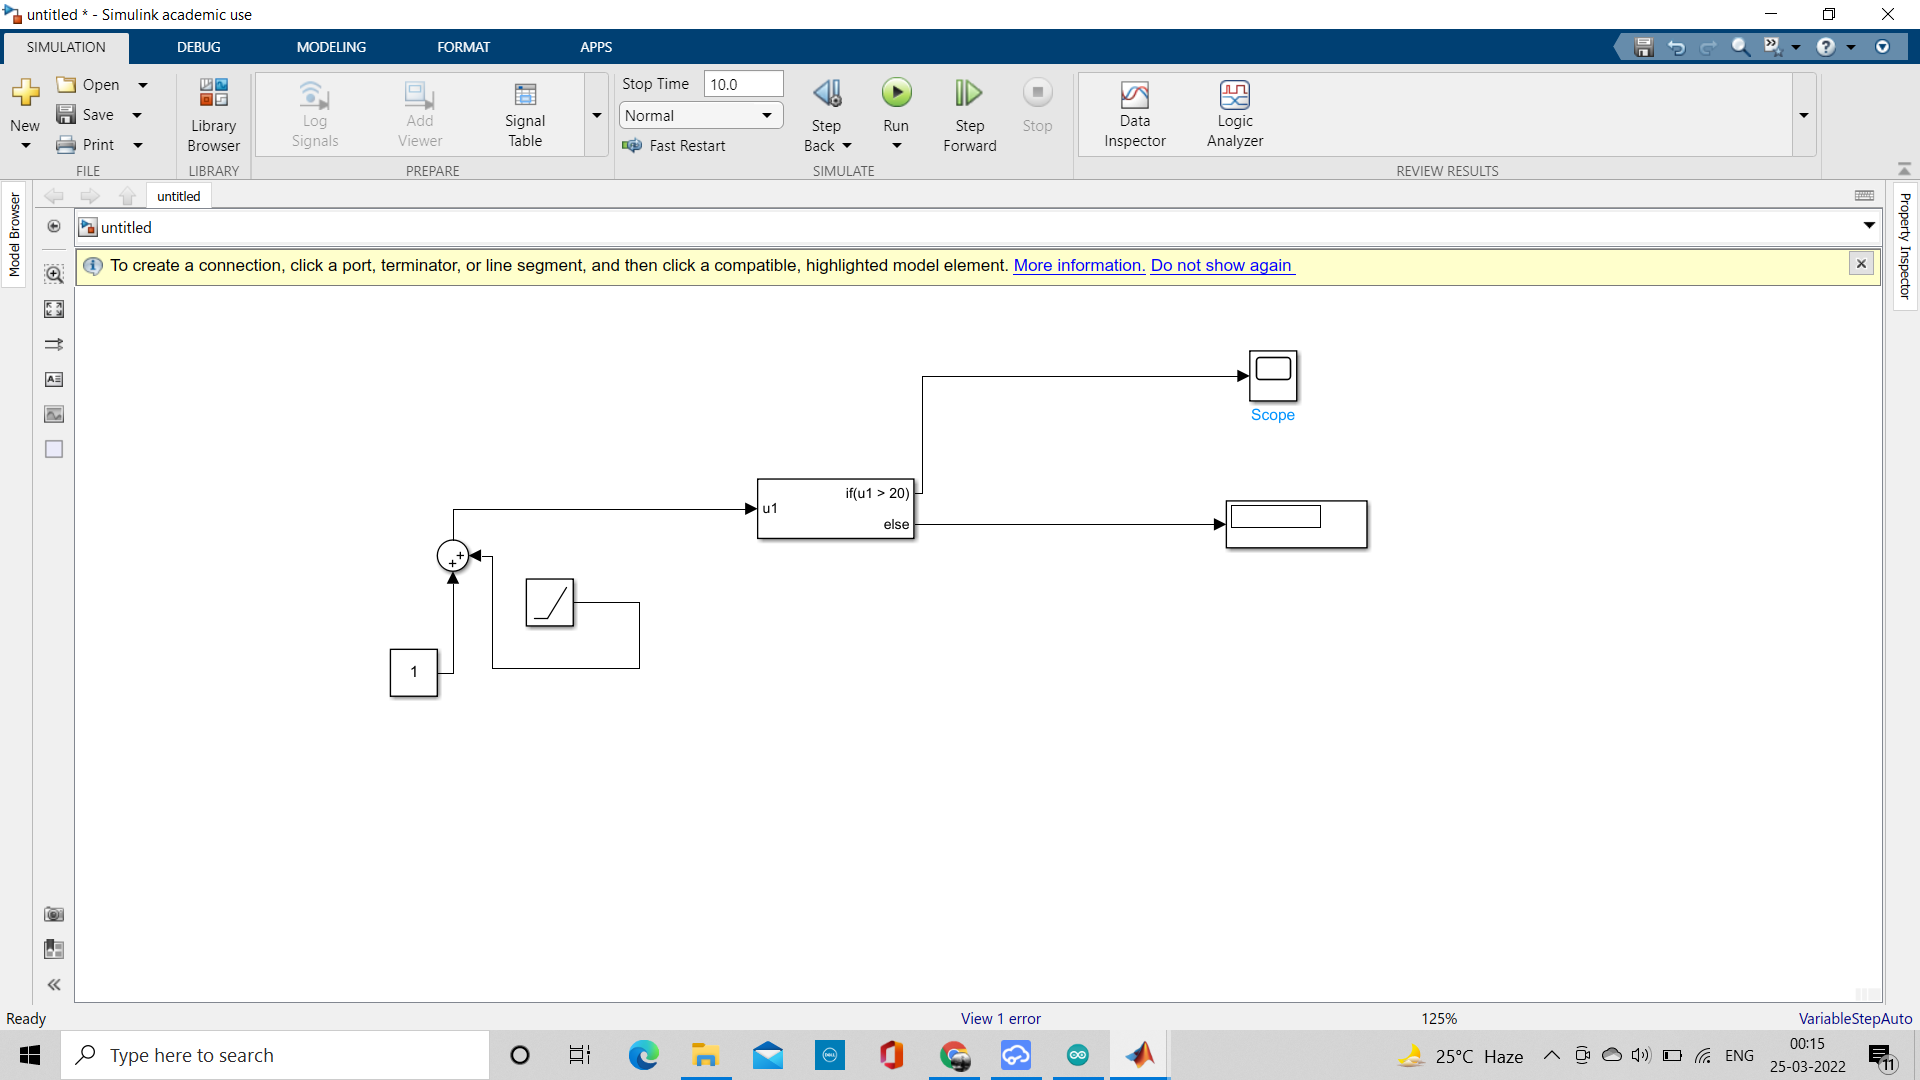Image resolution: width=1920 pixels, height=1080 pixels.
Task: Select the Zoom tool in the left palette
Action: click(x=53, y=273)
